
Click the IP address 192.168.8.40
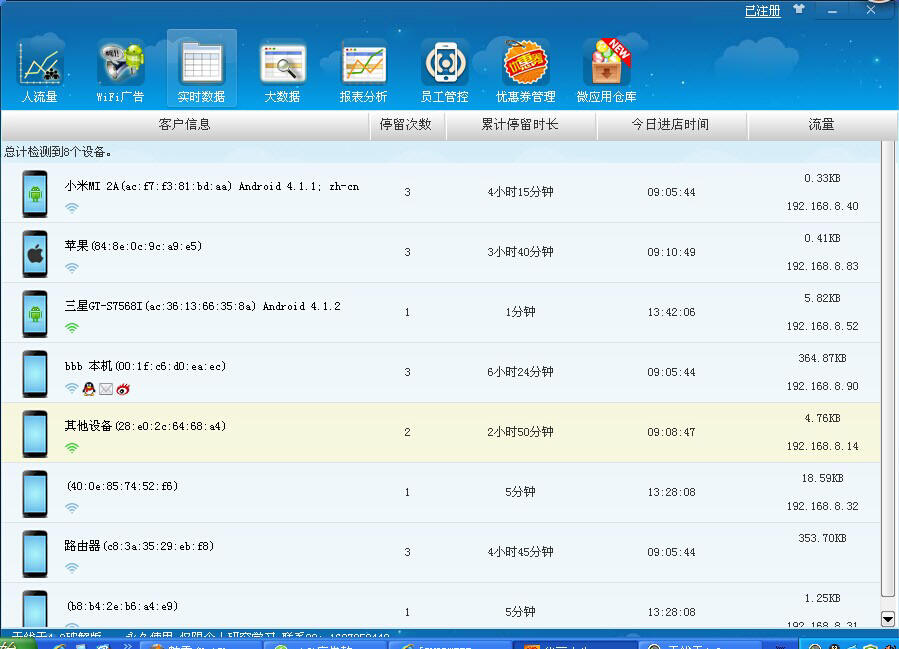(x=823, y=206)
